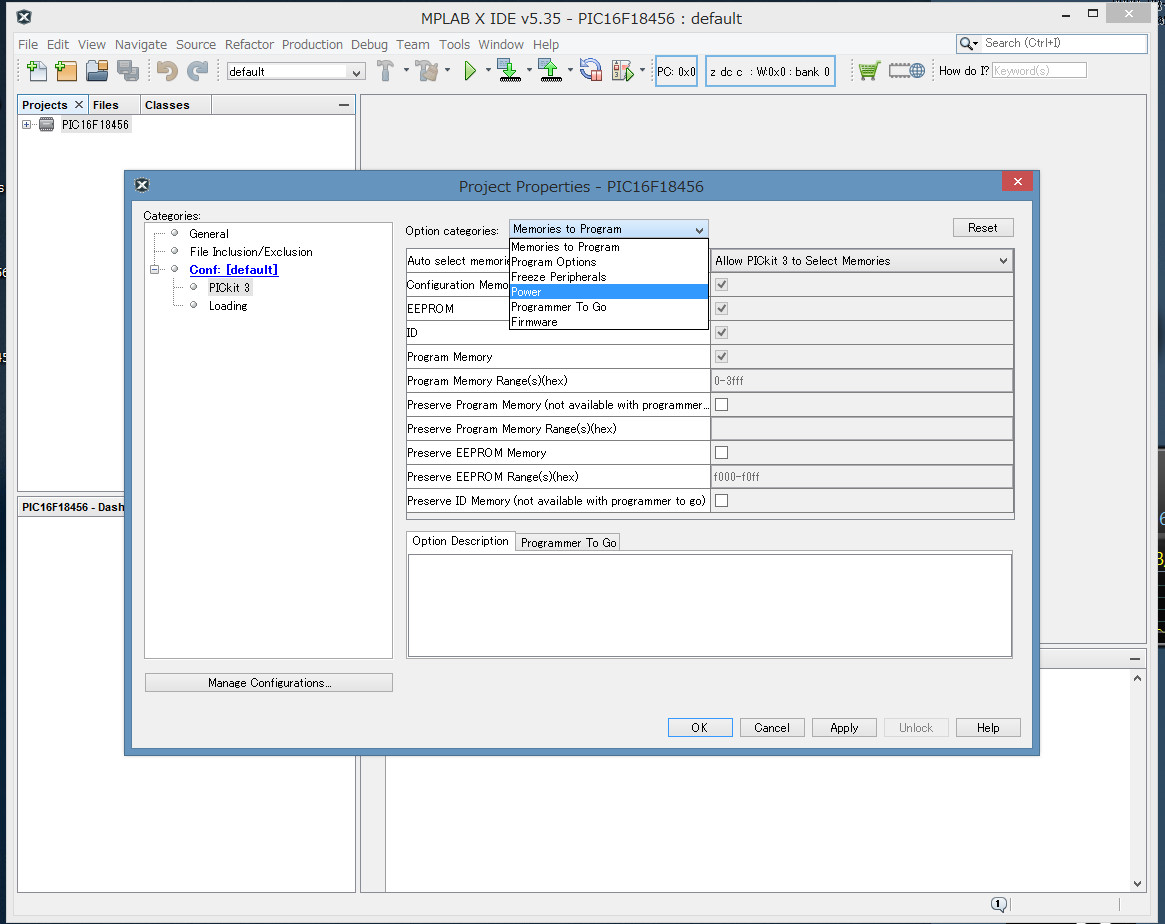Expand the PIC16F18456 project node
The image size is (1165, 924).
coord(27,125)
